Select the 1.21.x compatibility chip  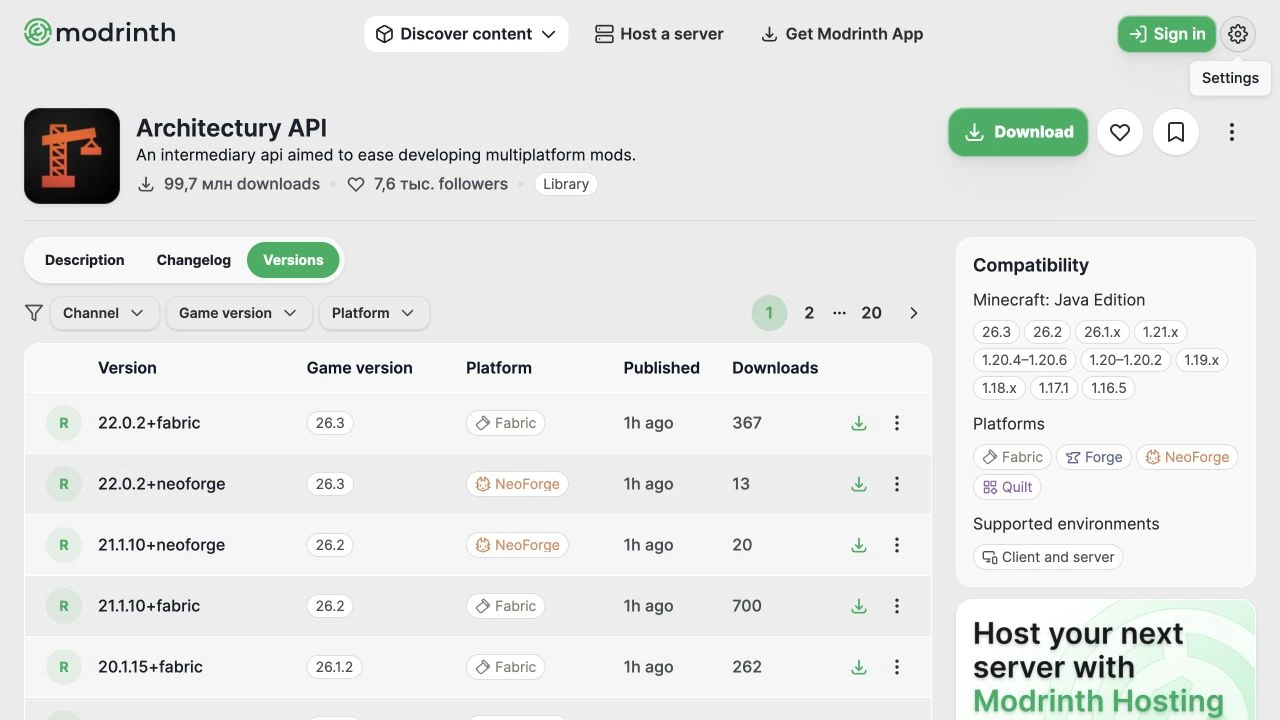1161,332
